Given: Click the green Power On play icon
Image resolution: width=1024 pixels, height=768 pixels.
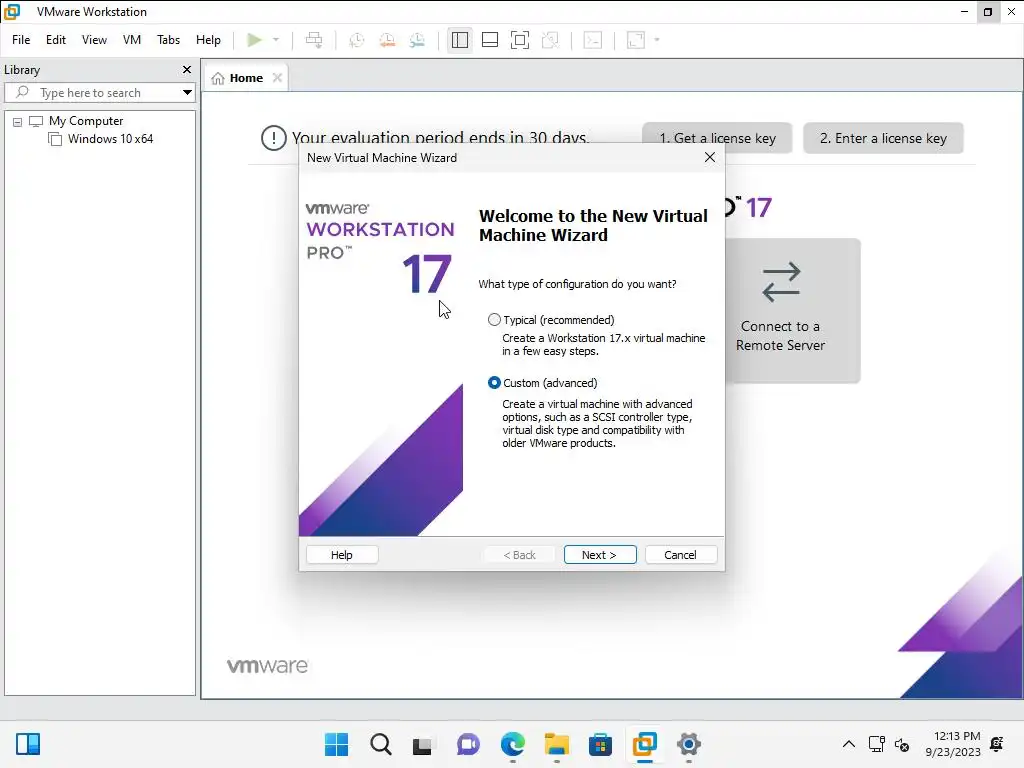Looking at the screenshot, I should [254, 40].
